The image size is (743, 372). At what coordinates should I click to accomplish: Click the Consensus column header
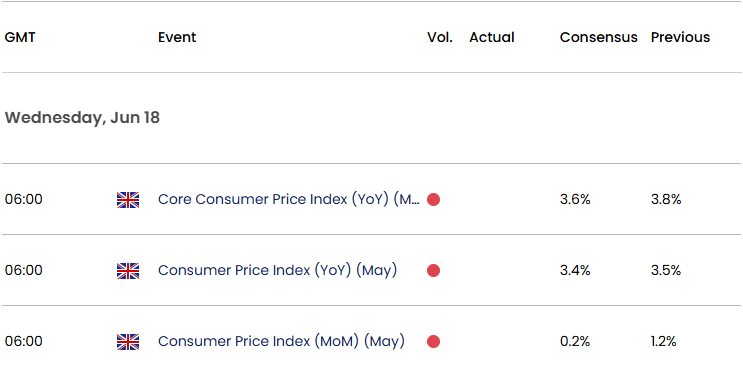click(598, 37)
